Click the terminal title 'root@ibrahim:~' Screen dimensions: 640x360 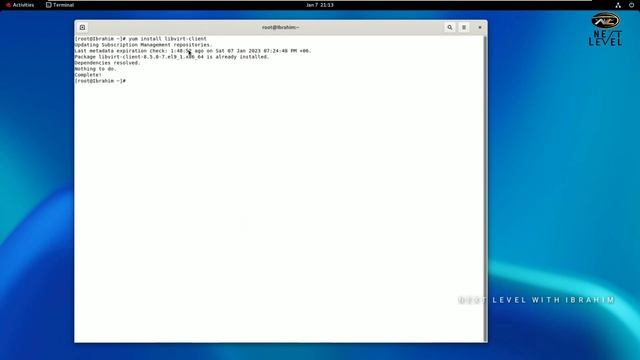coord(281,27)
